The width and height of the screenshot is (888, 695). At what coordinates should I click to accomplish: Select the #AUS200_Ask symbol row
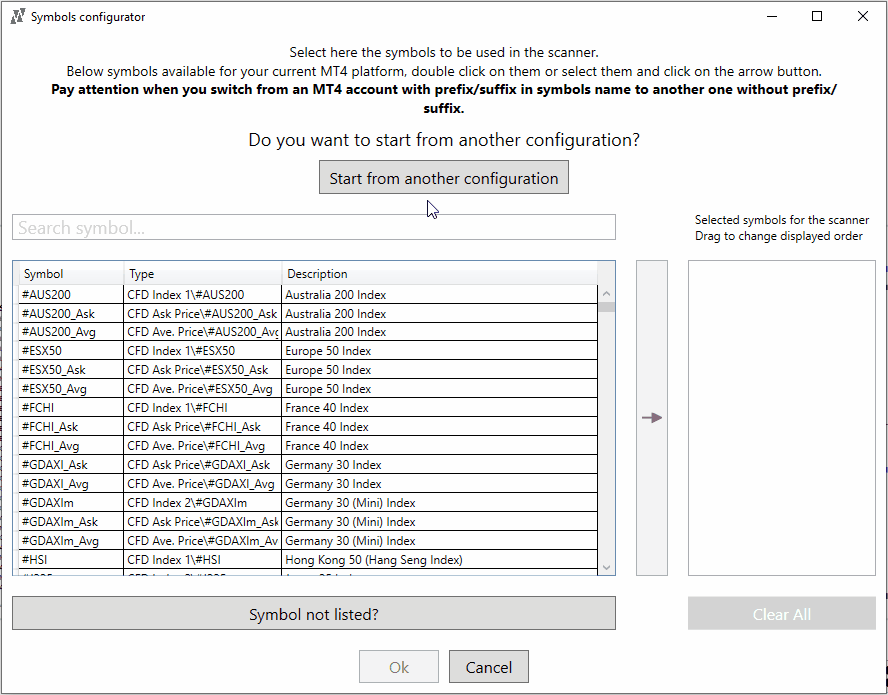pos(309,313)
